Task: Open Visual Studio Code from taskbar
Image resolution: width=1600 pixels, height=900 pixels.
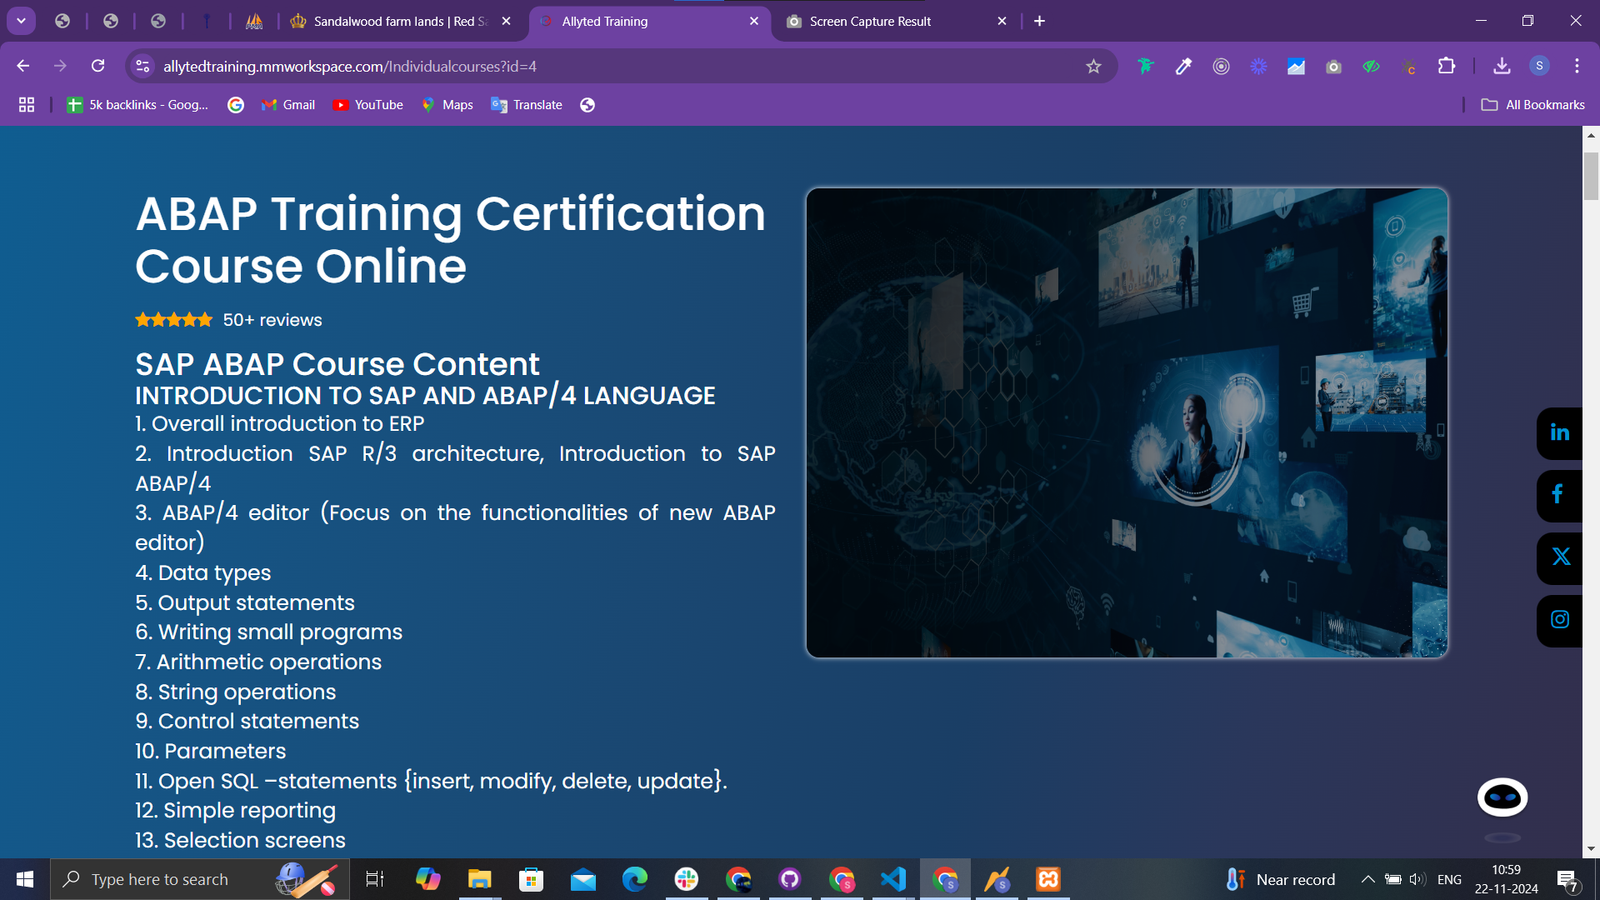Action: tap(893, 879)
